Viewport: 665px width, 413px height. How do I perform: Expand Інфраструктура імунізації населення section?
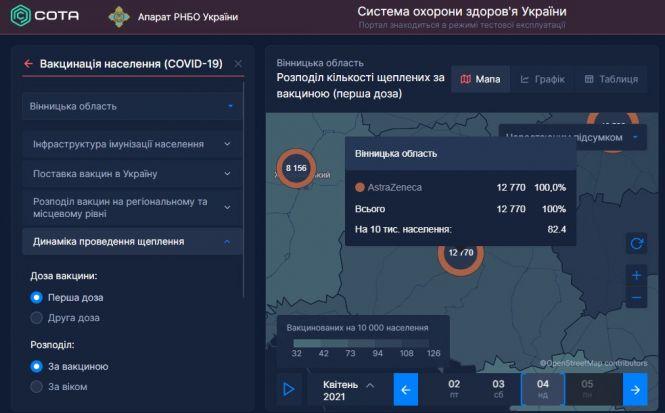click(x=132, y=144)
